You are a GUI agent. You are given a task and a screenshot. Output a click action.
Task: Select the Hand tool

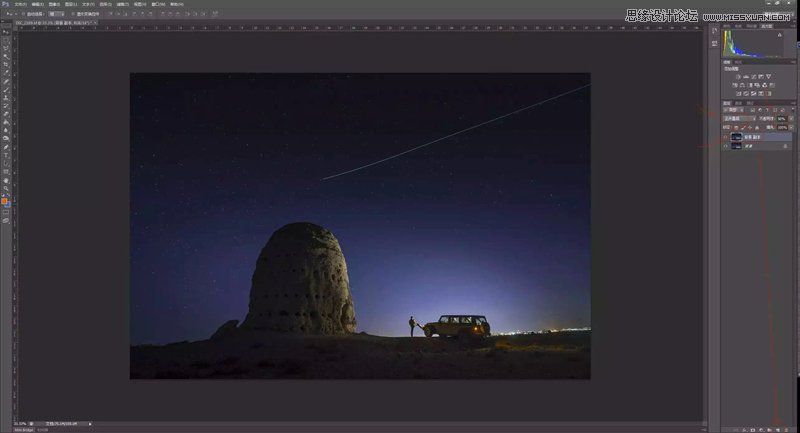click(6, 181)
